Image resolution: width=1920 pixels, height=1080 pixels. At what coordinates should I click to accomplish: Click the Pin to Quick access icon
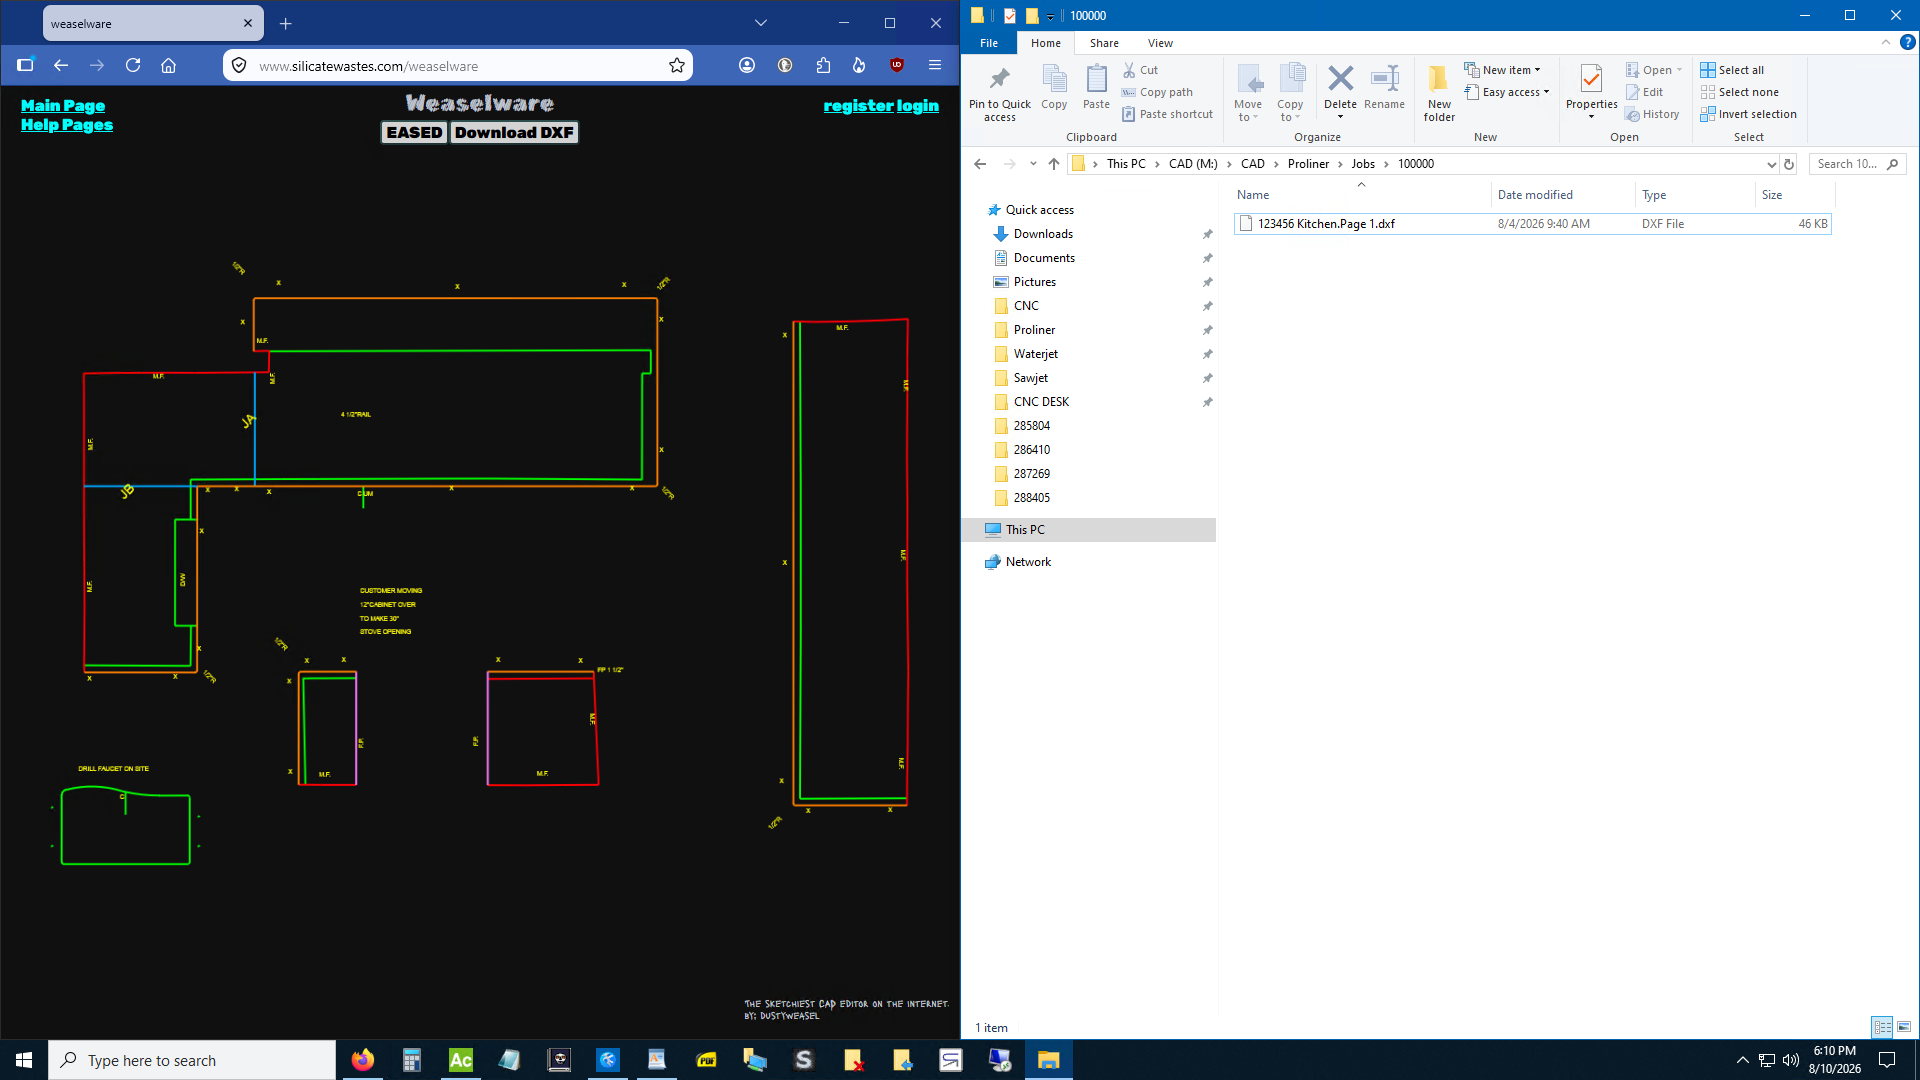click(999, 92)
